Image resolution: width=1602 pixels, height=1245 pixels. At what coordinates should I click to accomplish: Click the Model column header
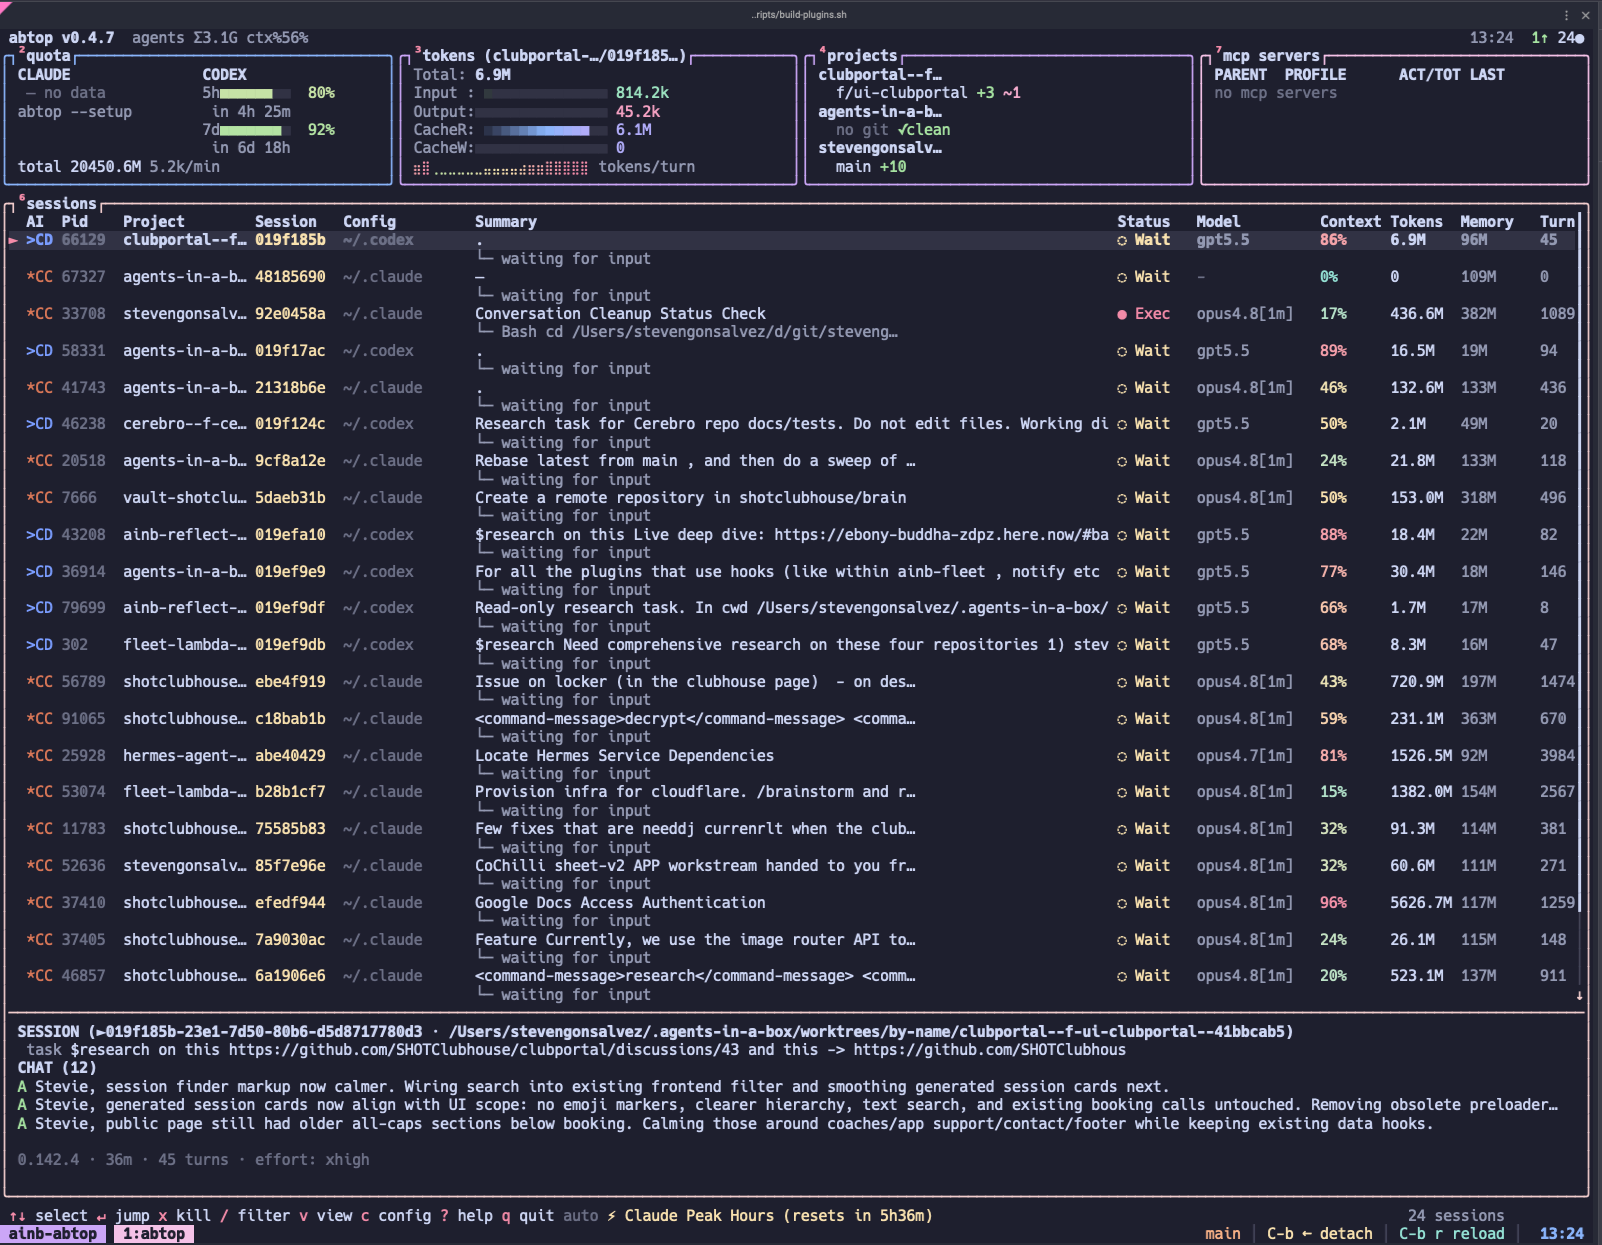pos(1218,222)
